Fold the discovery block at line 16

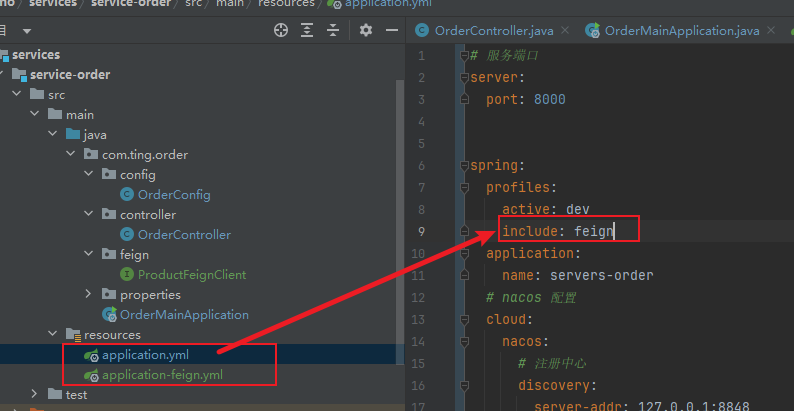click(464, 386)
